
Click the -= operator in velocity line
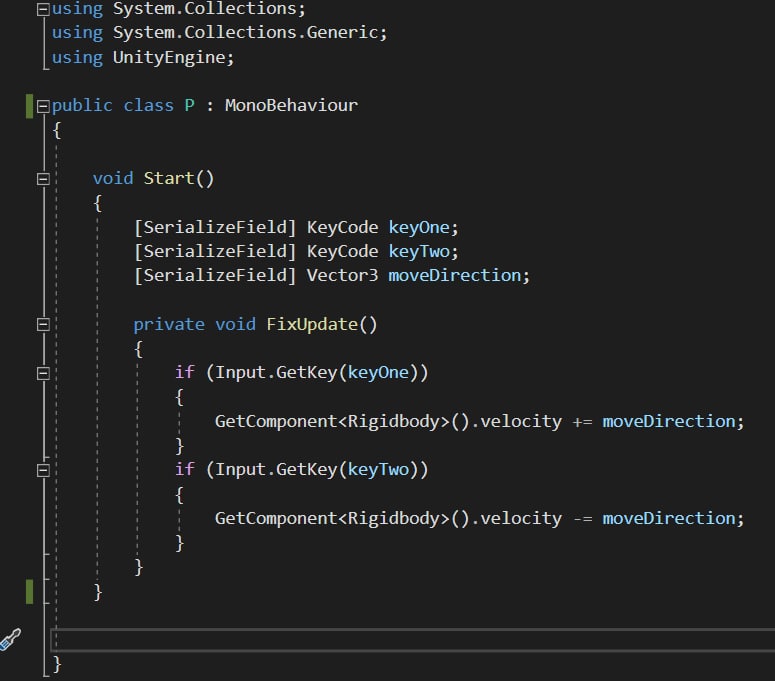(582, 519)
